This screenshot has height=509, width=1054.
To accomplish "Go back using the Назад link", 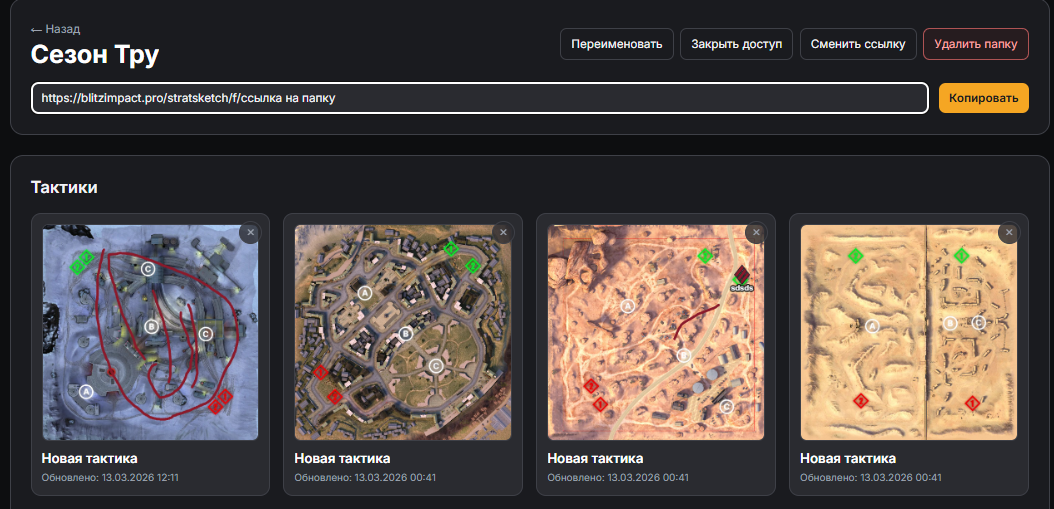I will [56, 29].
